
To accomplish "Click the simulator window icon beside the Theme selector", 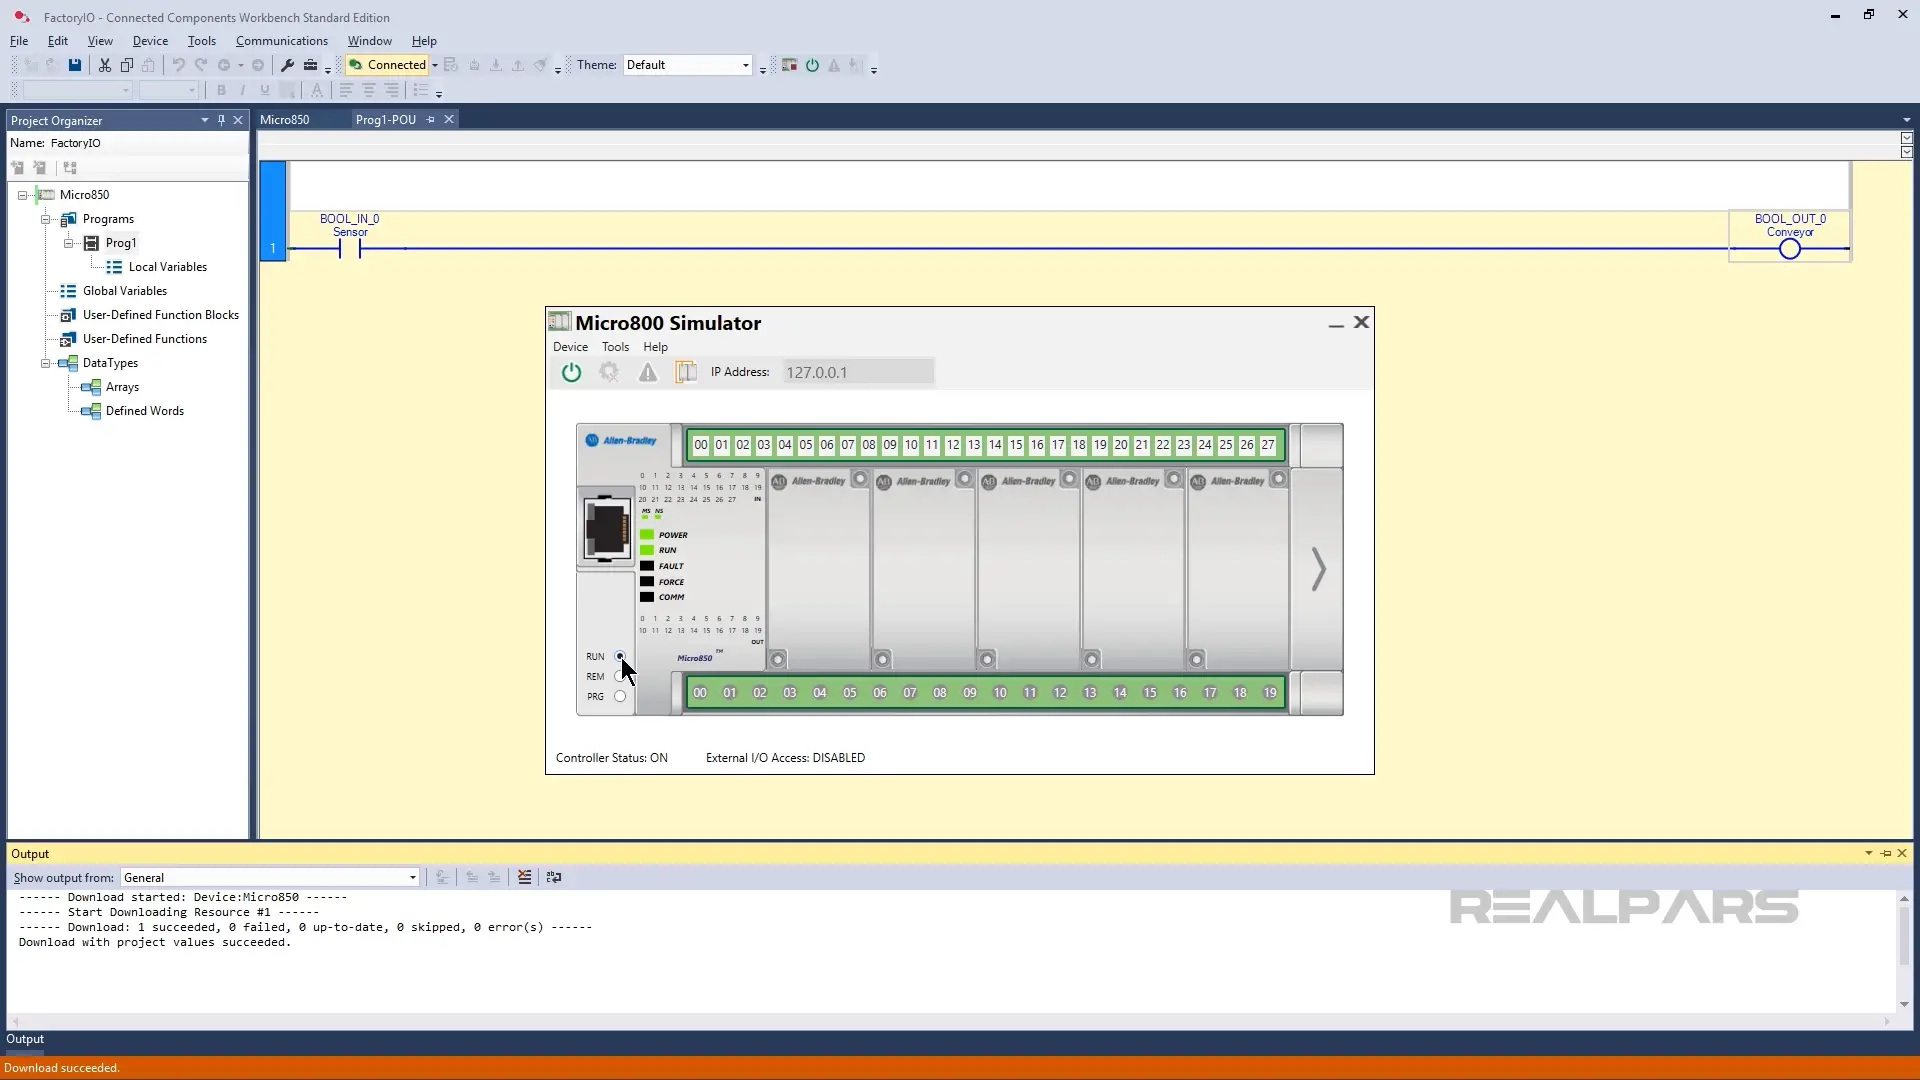I will (789, 65).
